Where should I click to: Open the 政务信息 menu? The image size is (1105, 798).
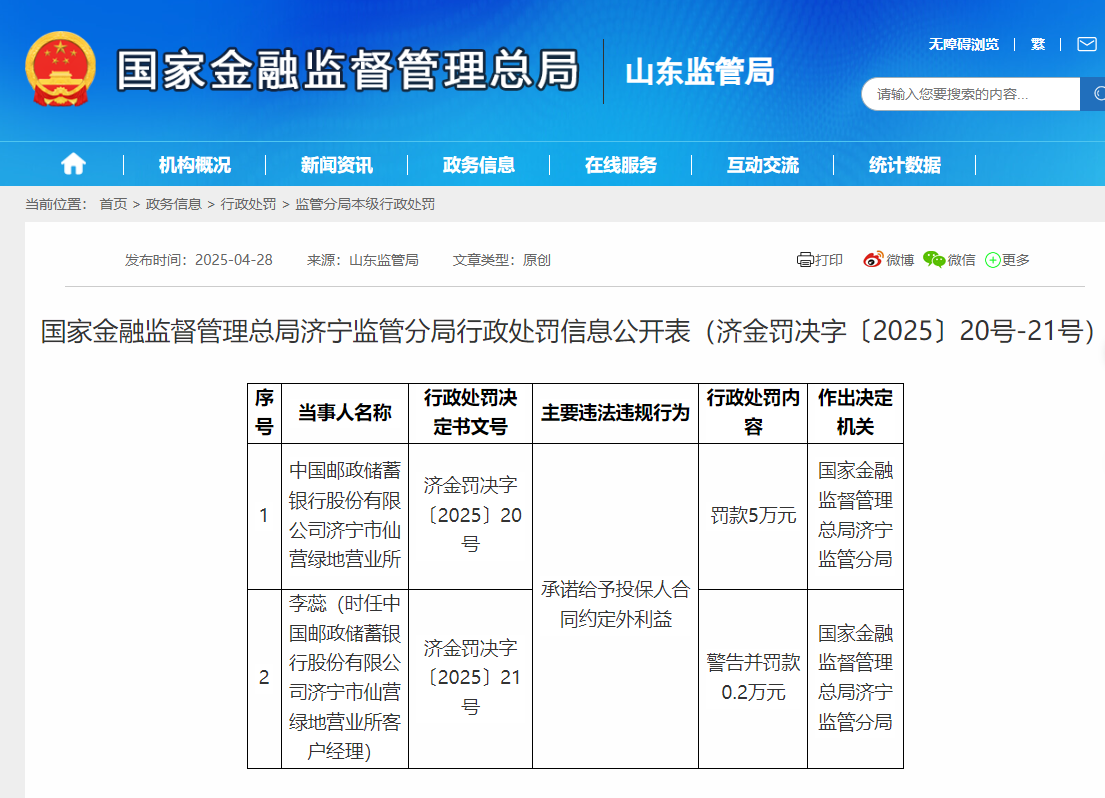click(x=479, y=165)
